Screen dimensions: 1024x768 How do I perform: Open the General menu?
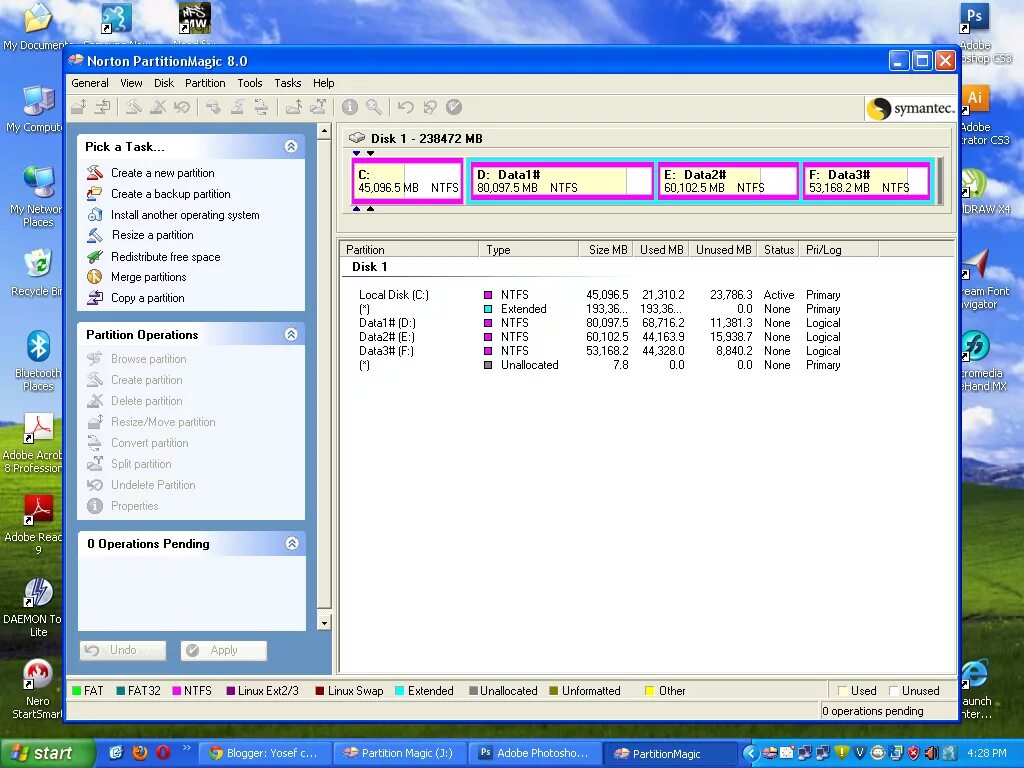click(90, 83)
